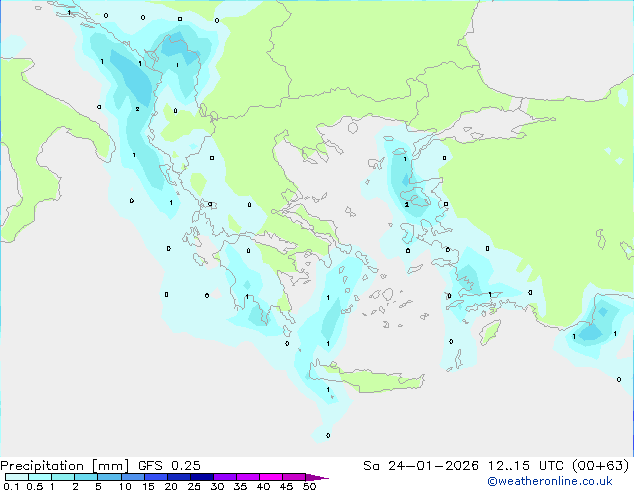
Task: Select the 2–5 mm legend color swatch
Action: [x=86, y=477]
